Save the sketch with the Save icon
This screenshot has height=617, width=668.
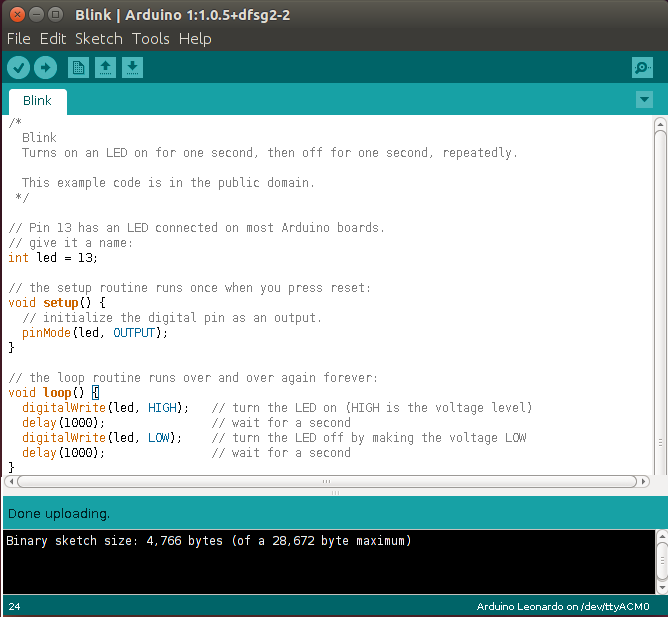tap(132, 67)
